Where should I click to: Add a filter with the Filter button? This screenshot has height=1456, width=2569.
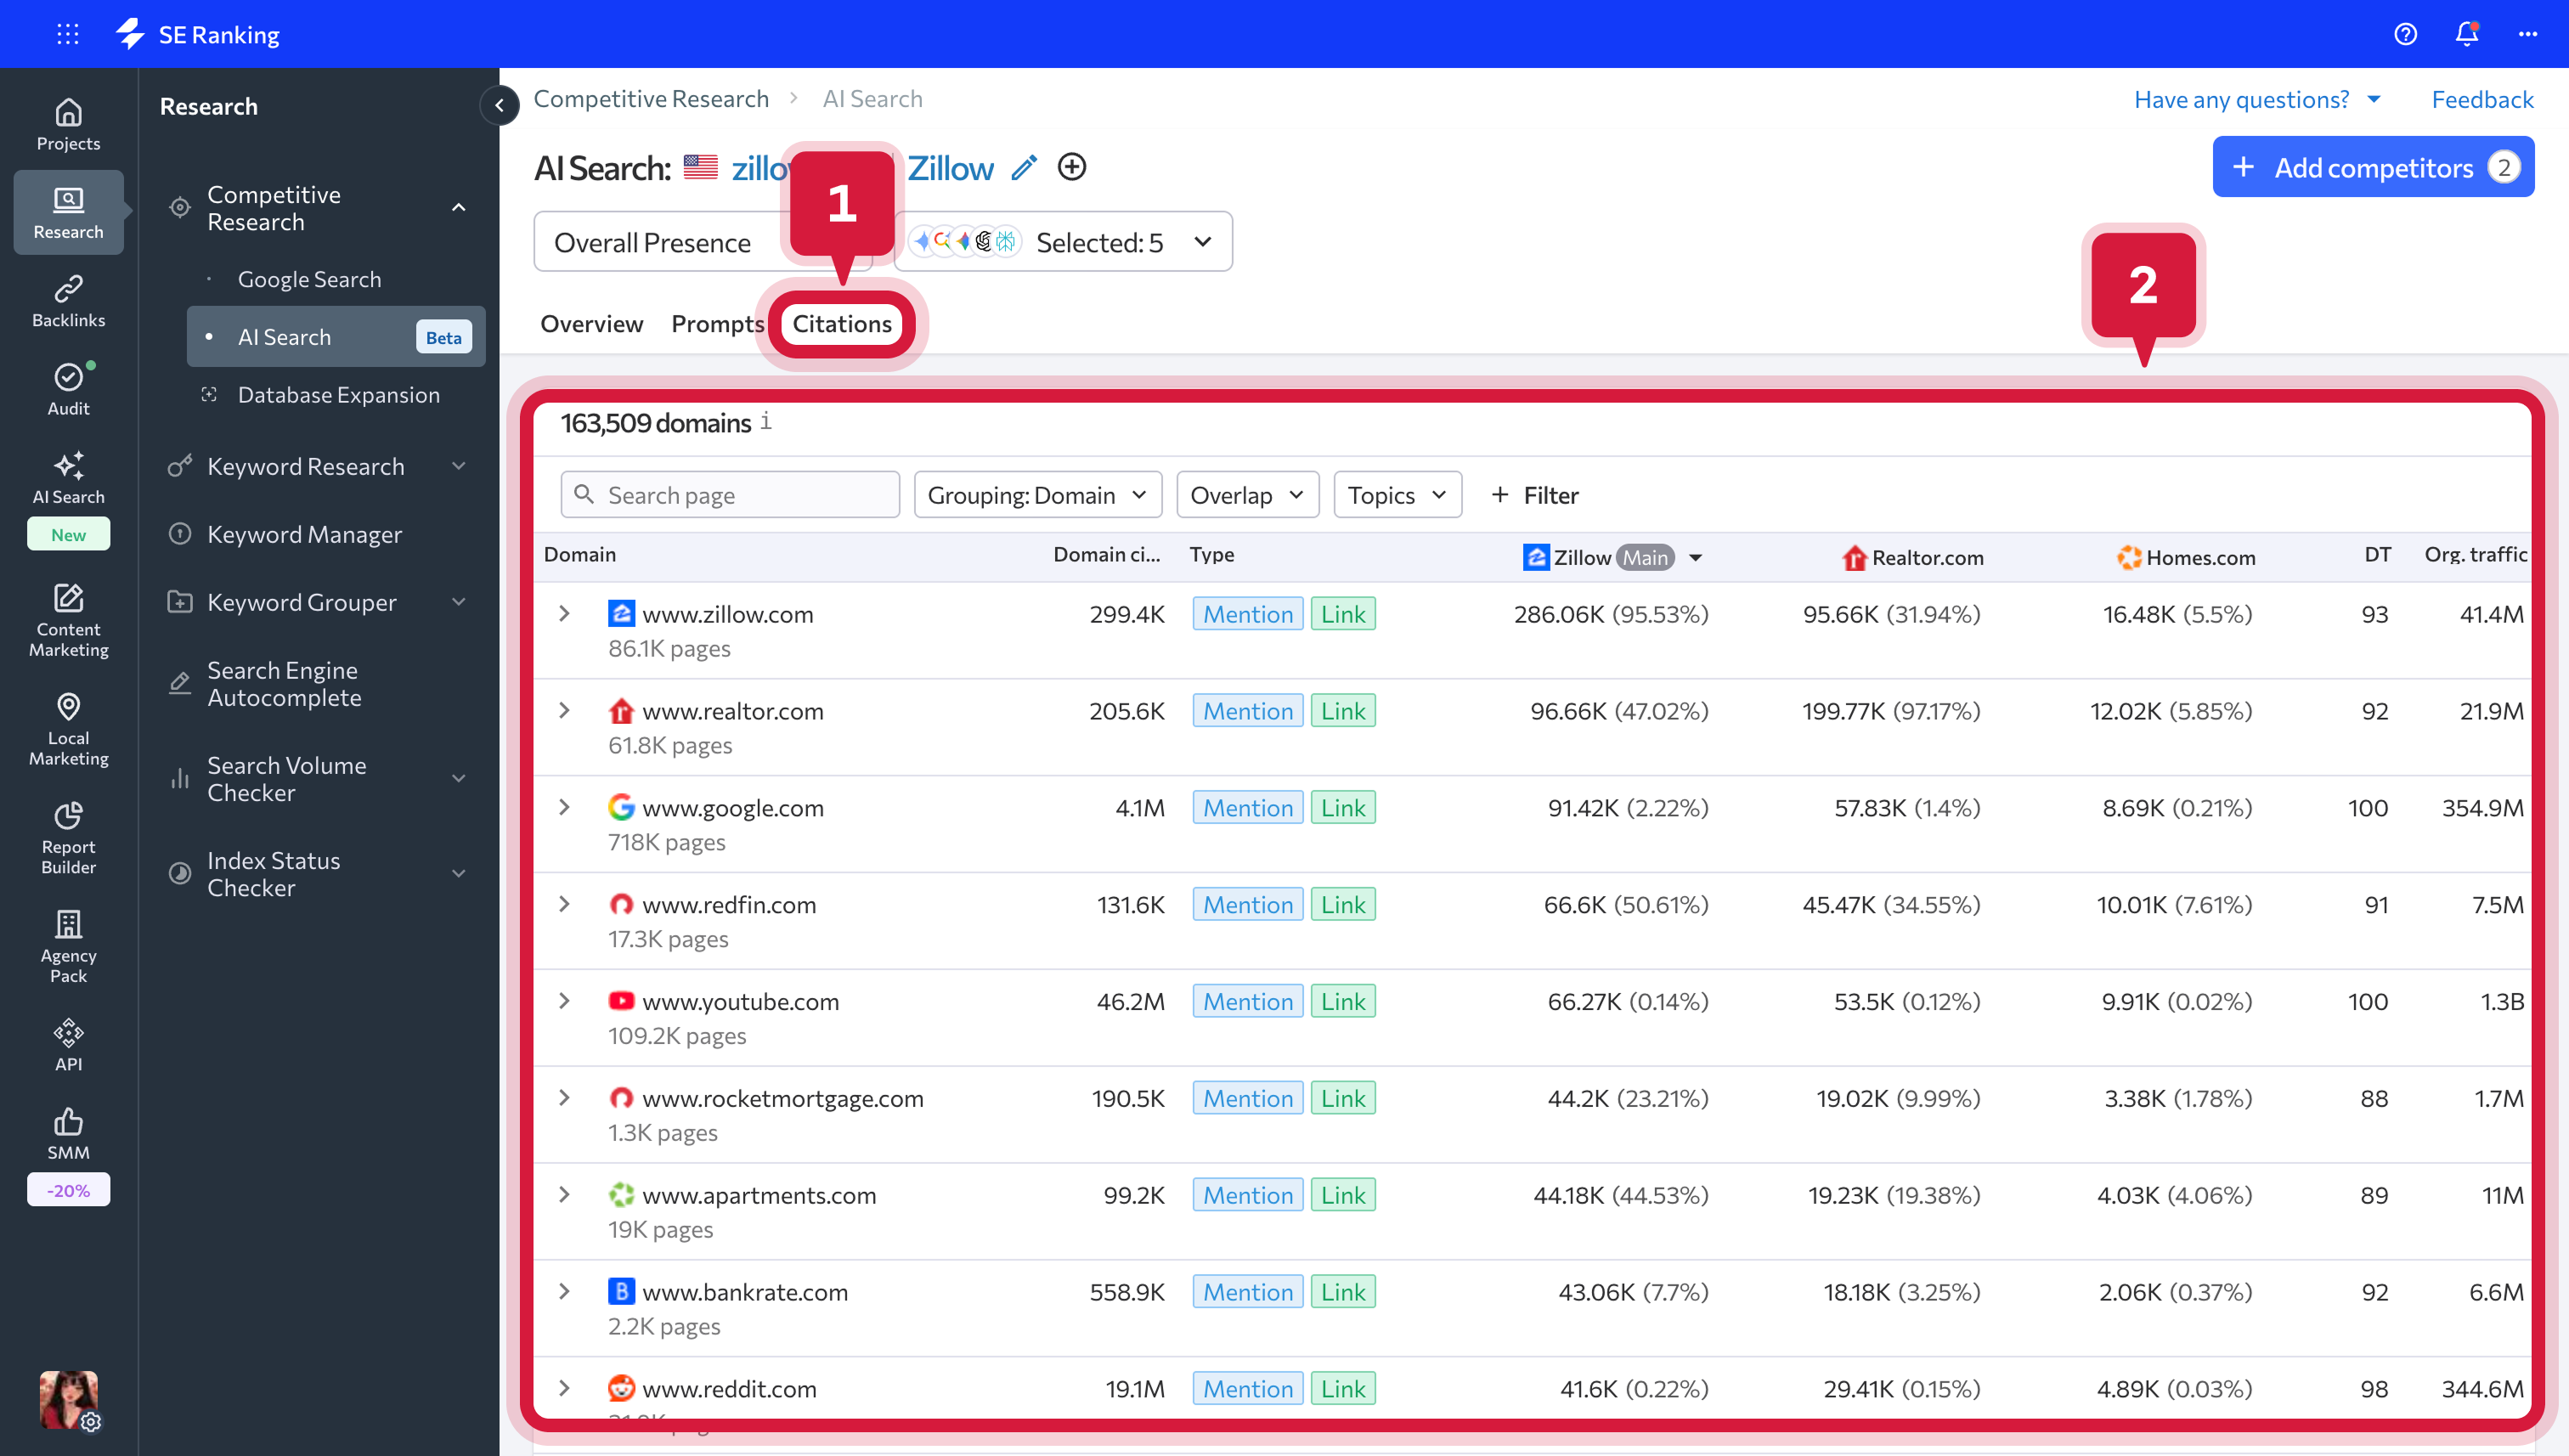(1534, 495)
